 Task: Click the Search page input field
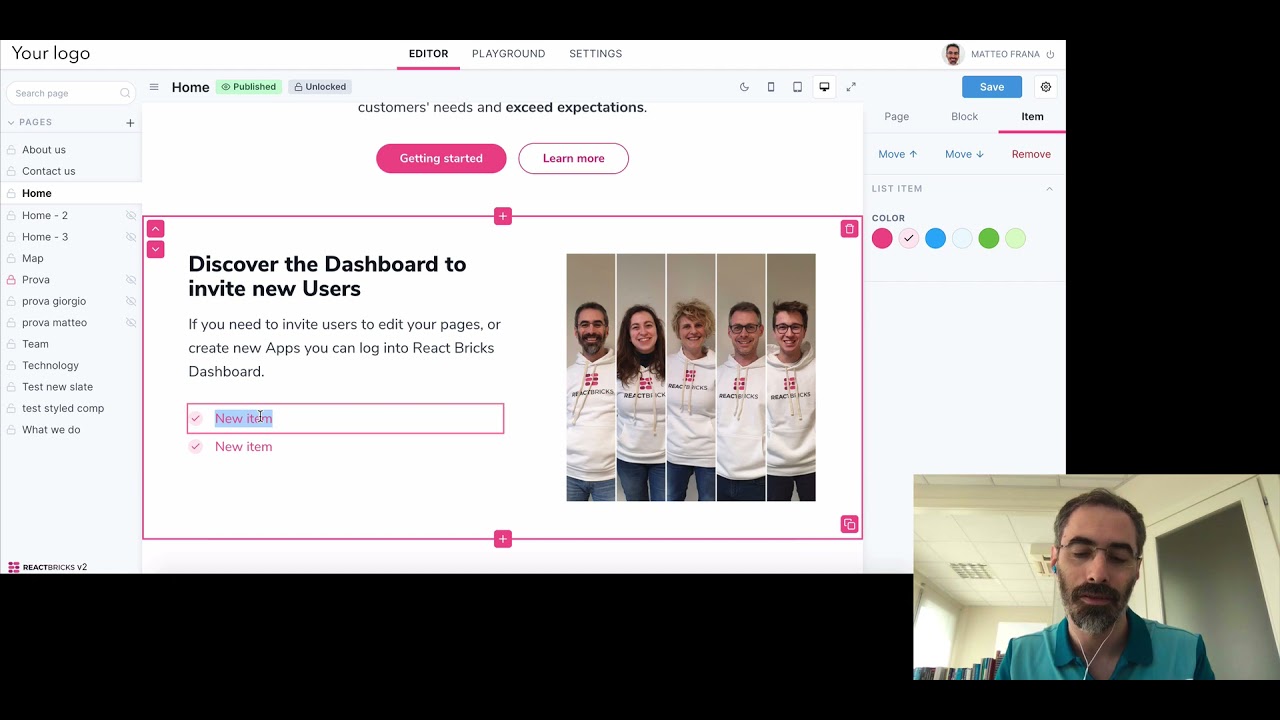[x=70, y=93]
